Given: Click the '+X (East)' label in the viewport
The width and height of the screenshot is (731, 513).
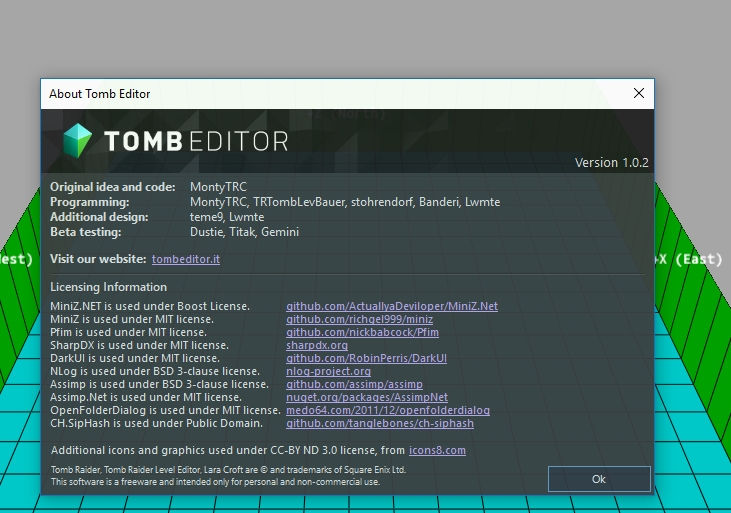Looking at the screenshot, I should pos(689,259).
